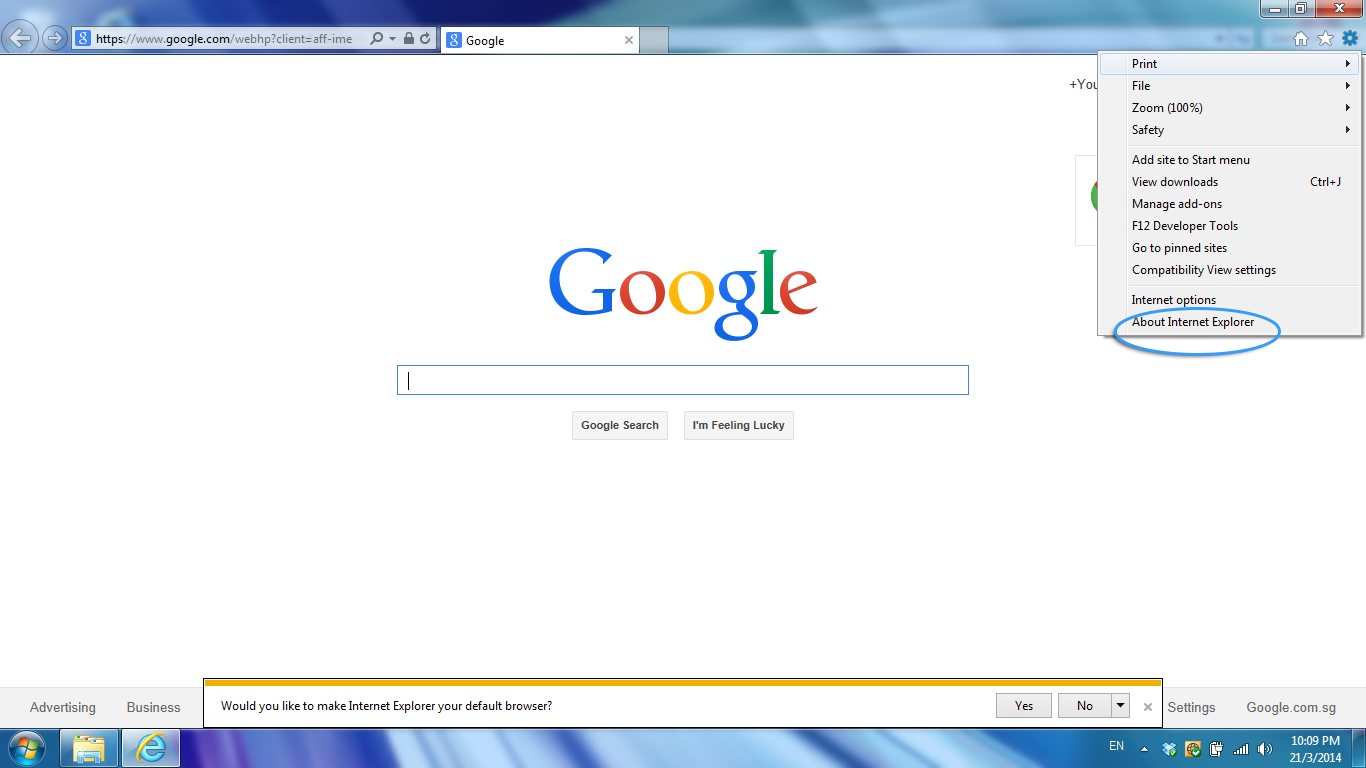Click the Internet Explorer taskbar icon
The width and height of the screenshot is (1366, 768).
click(x=151, y=747)
